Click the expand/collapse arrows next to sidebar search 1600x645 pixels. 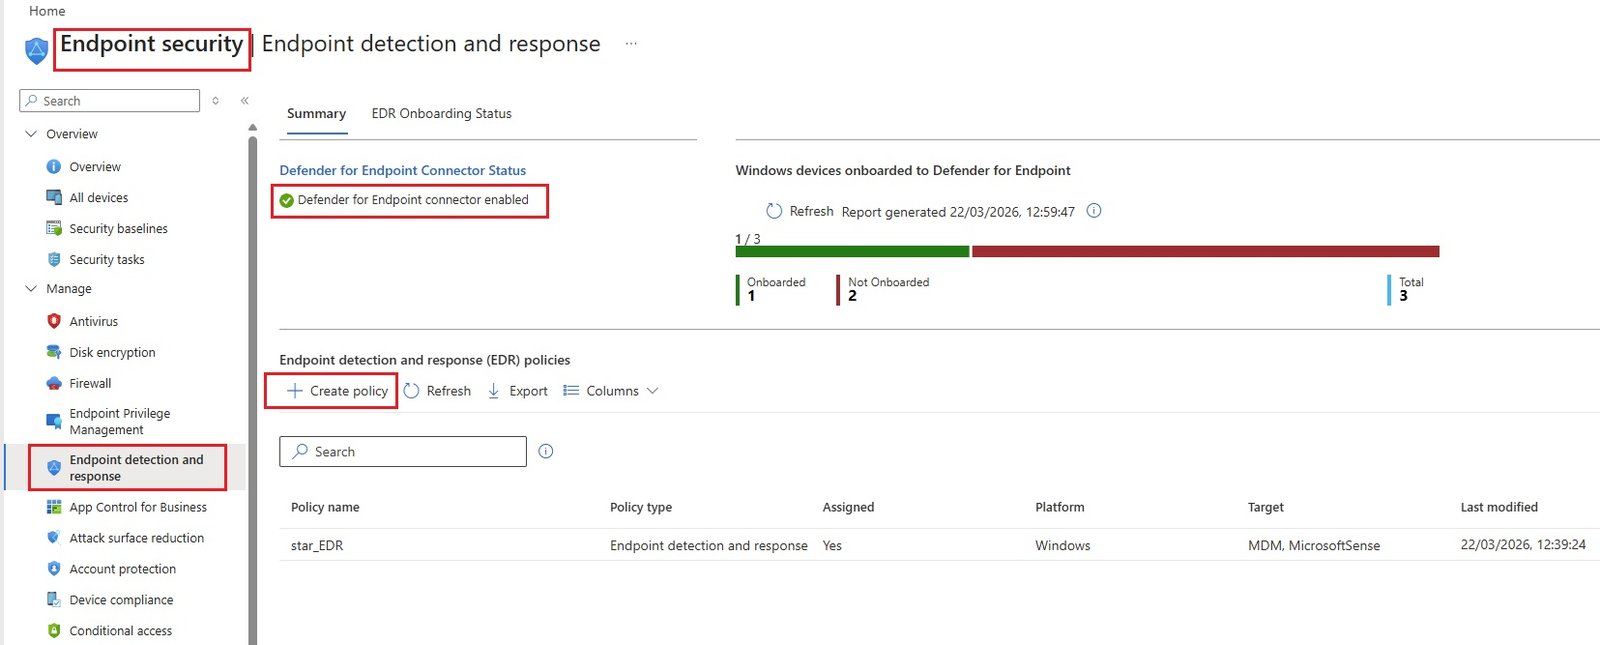215,101
